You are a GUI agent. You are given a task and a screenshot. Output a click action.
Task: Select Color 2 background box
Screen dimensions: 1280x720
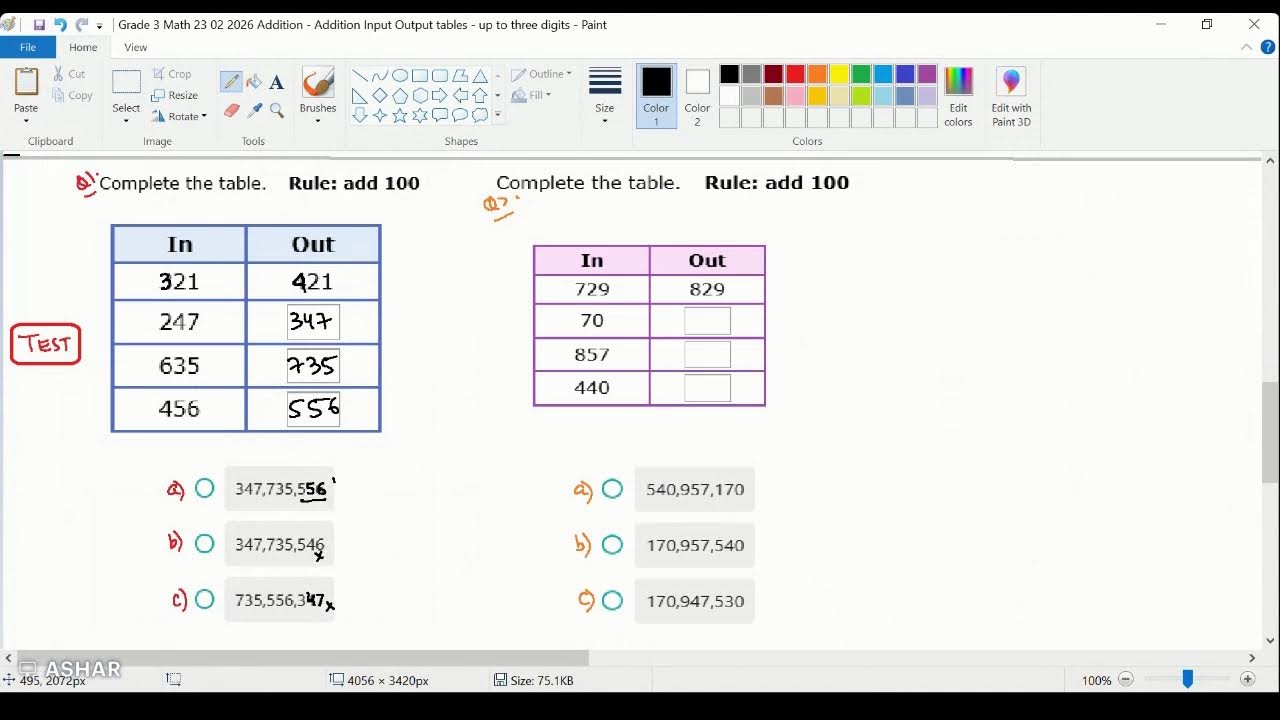(x=698, y=97)
